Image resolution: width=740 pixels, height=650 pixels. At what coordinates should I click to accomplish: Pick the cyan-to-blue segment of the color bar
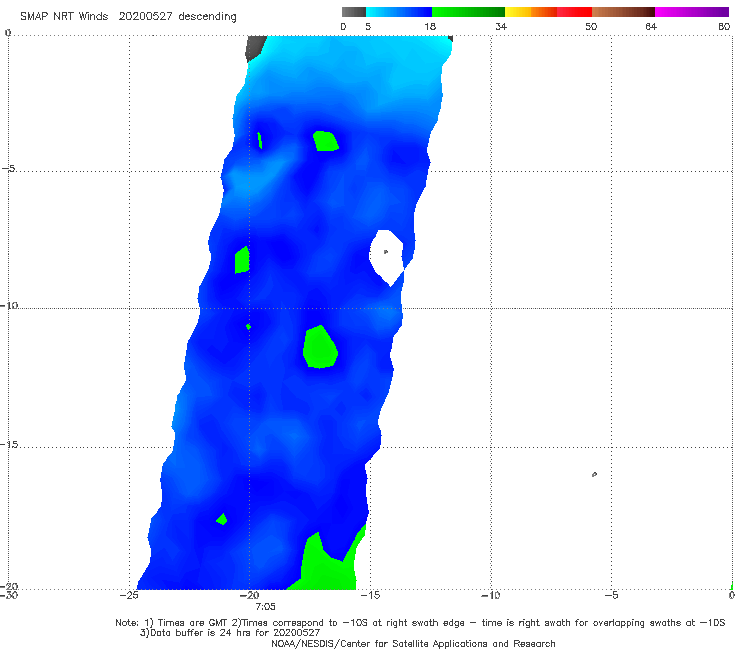click(399, 12)
